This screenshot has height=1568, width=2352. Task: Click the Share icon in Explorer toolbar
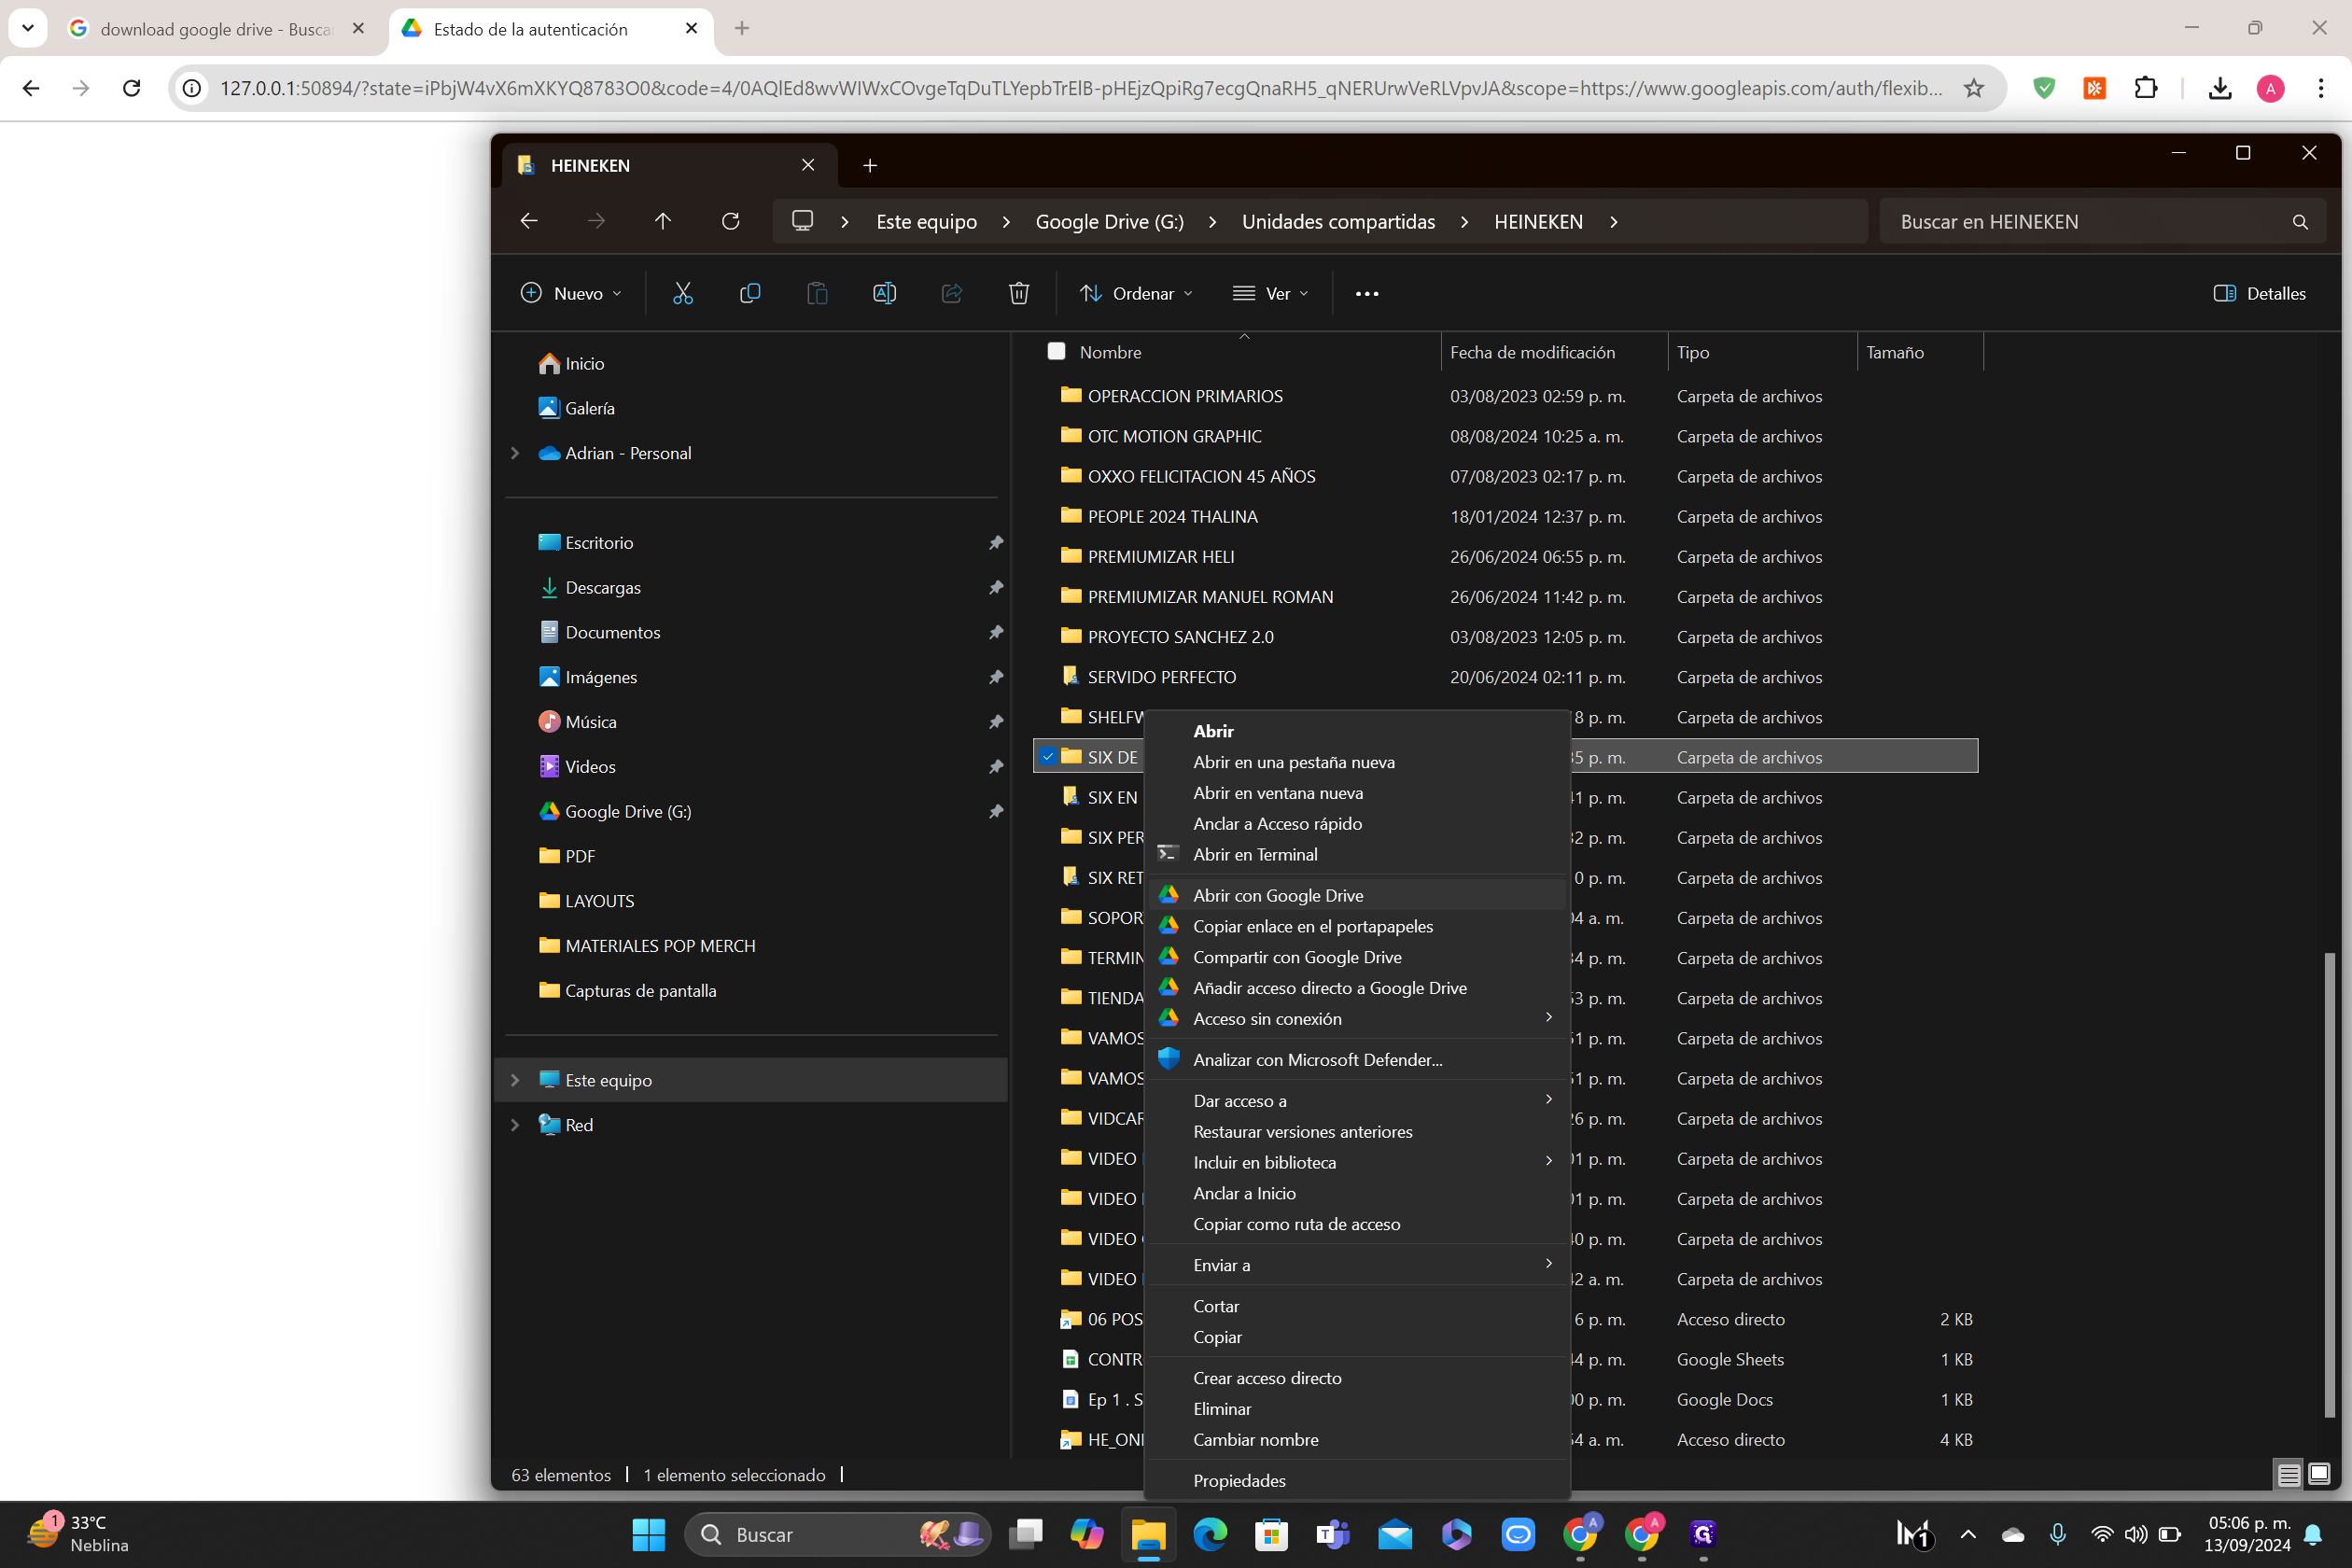point(951,293)
